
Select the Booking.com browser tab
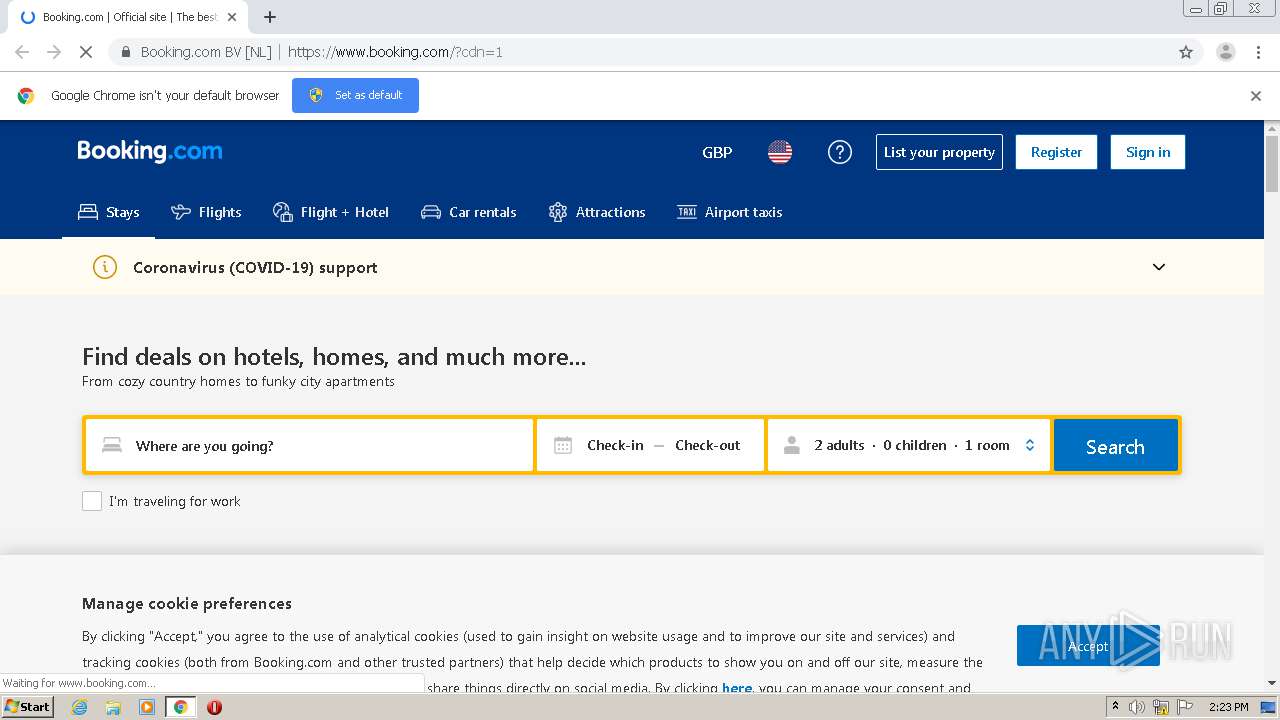[128, 17]
